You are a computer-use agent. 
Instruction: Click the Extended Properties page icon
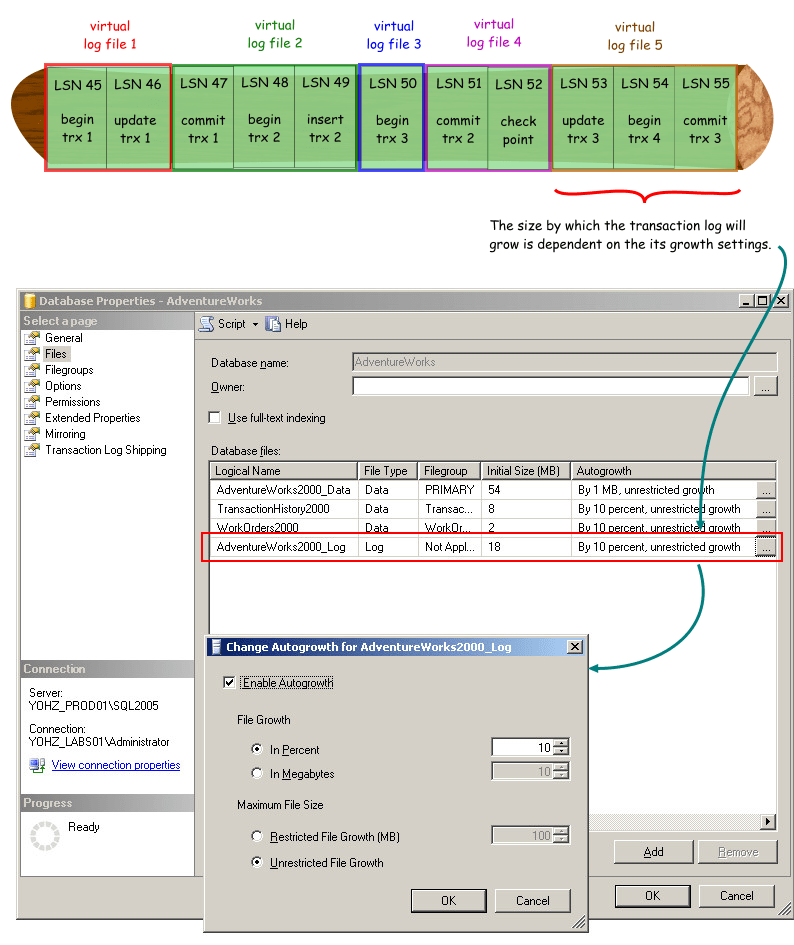click(32, 418)
